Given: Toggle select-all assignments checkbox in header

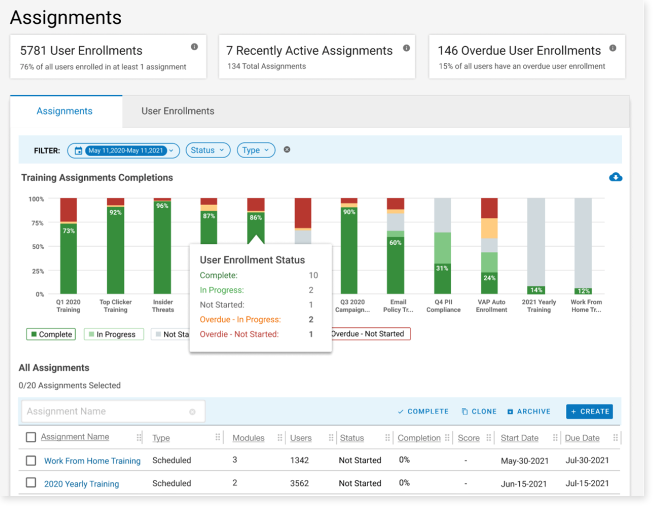Looking at the screenshot, I should click(31, 437).
